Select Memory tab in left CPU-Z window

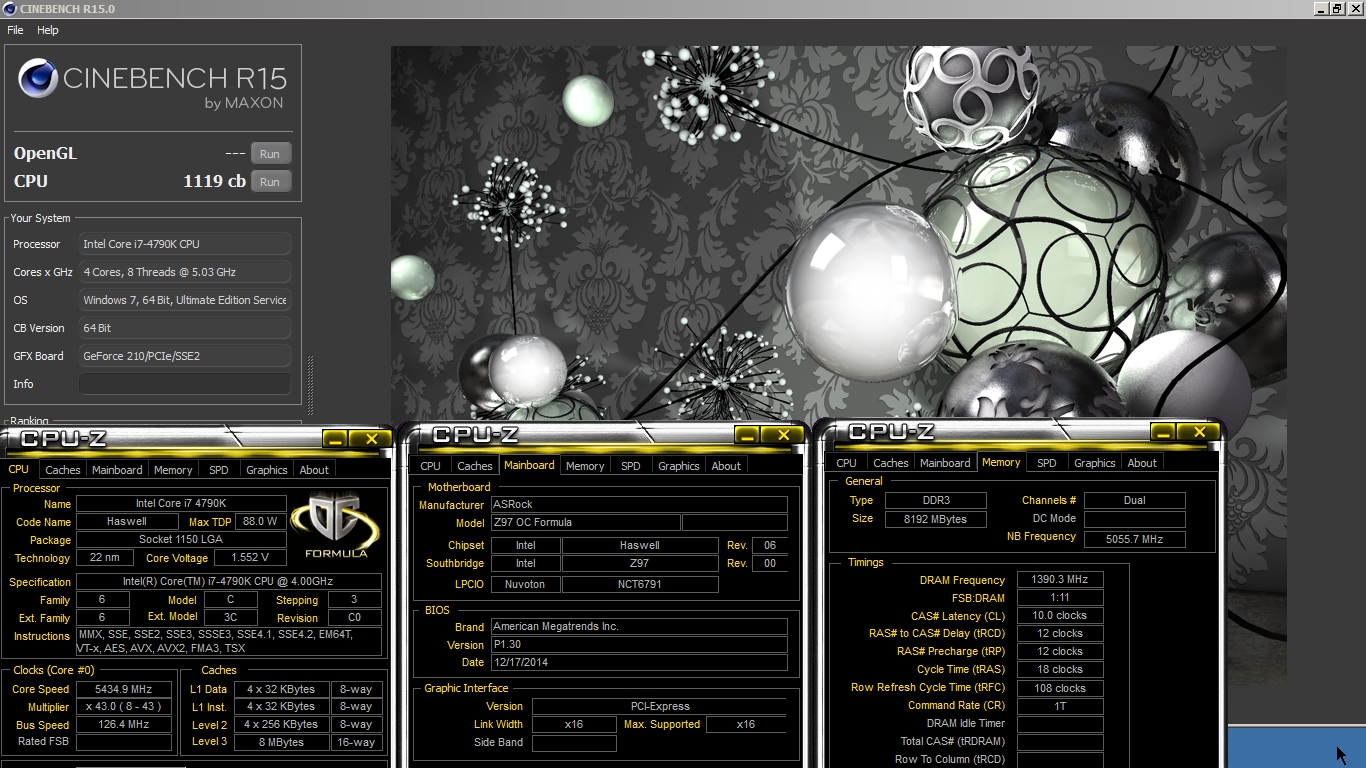pyautogui.click(x=173, y=470)
